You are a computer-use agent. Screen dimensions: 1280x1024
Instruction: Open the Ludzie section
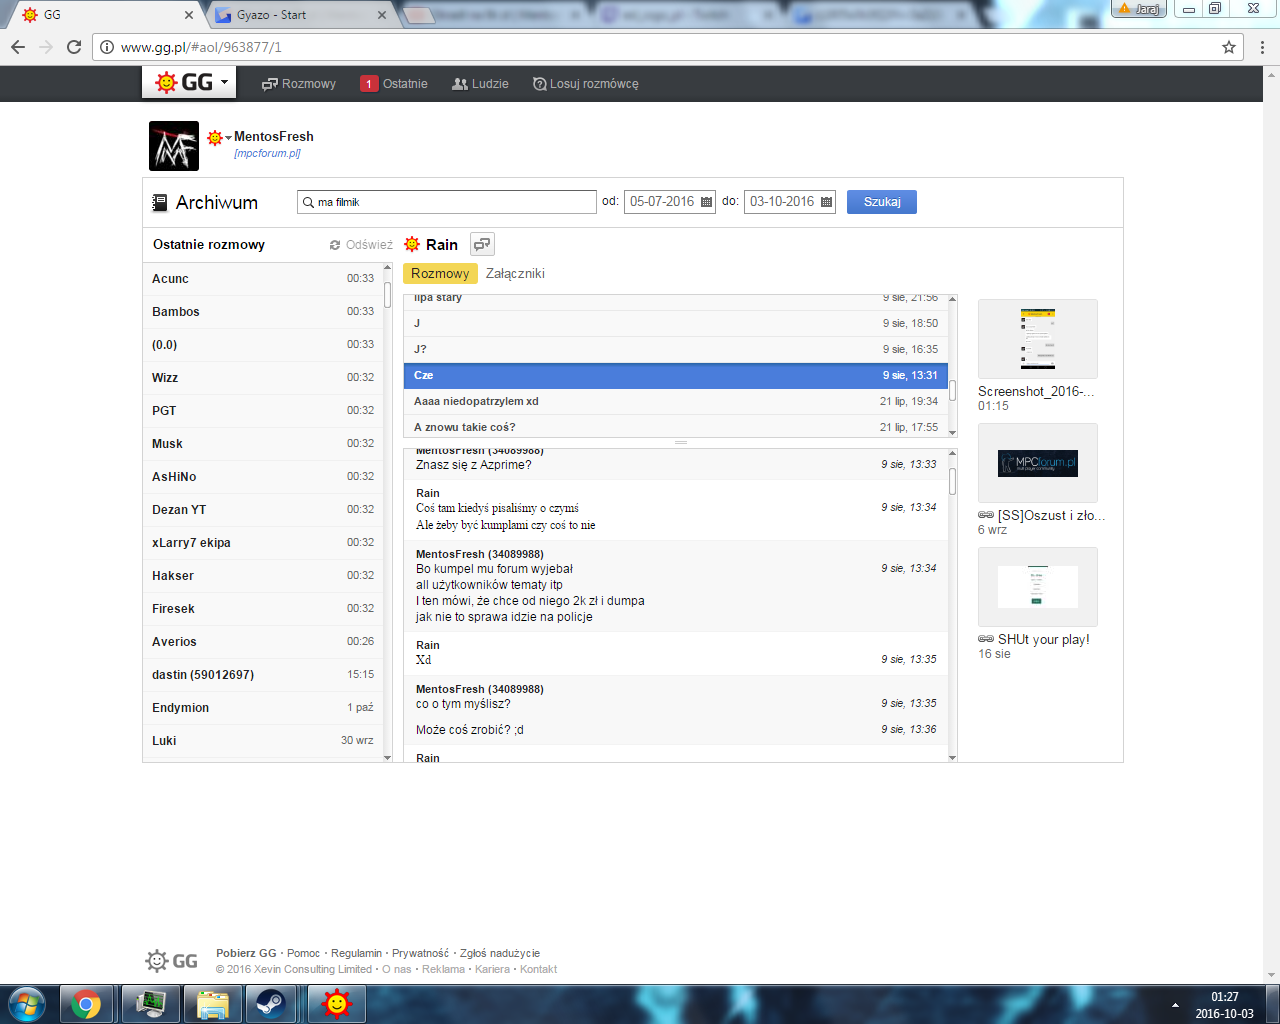[480, 84]
